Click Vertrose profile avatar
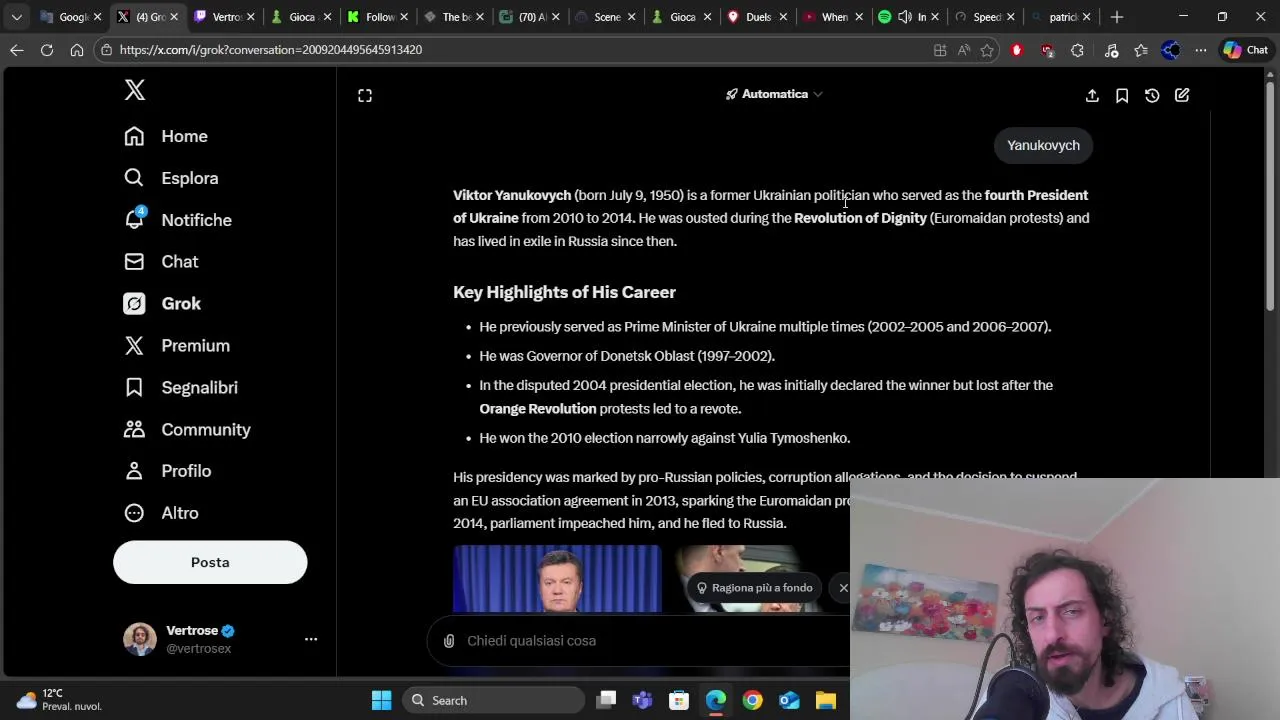The image size is (1280, 720). point(140,639)
